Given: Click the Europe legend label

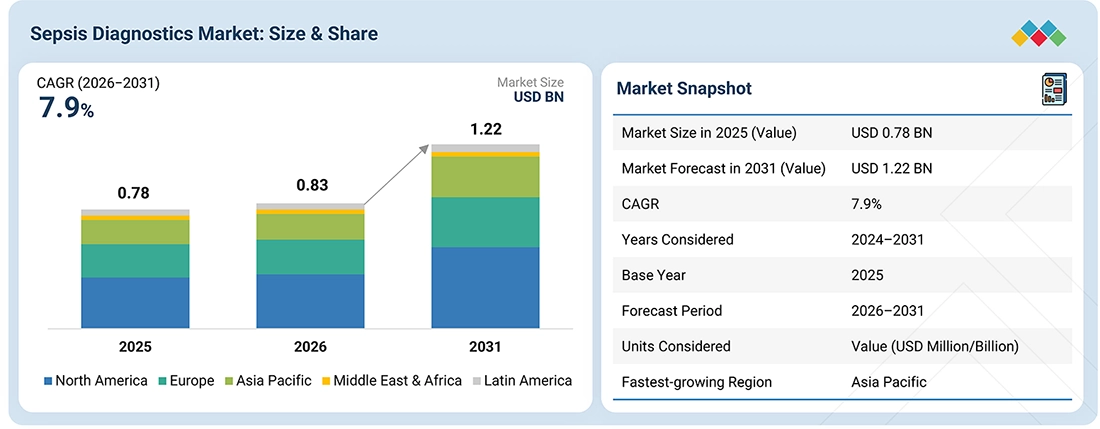Looking at the screenshot, I should point(192,382).
